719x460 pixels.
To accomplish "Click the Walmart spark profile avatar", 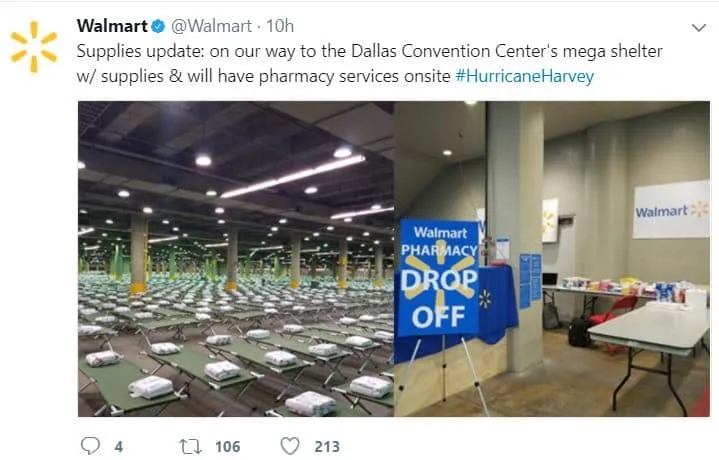I will 34,47.
